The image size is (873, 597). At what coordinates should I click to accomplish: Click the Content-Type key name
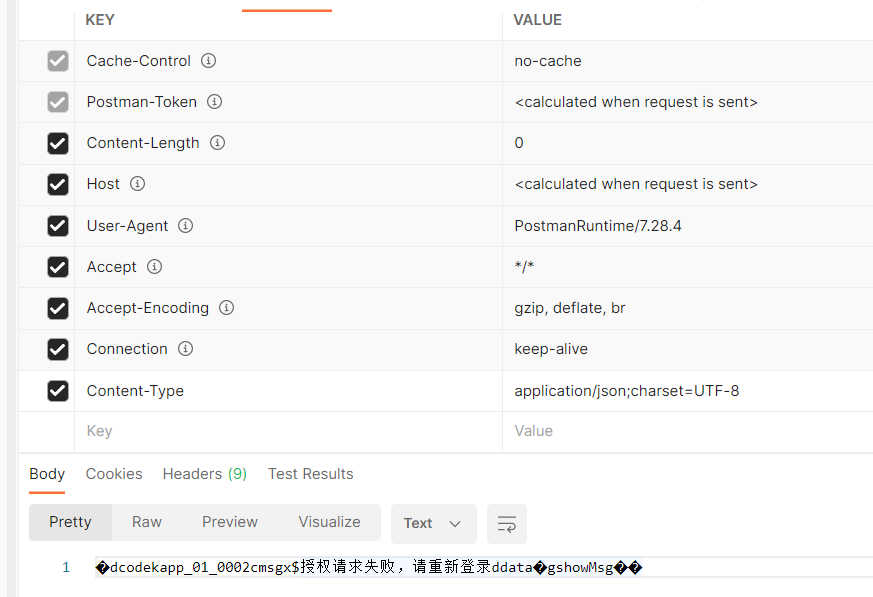135,391
